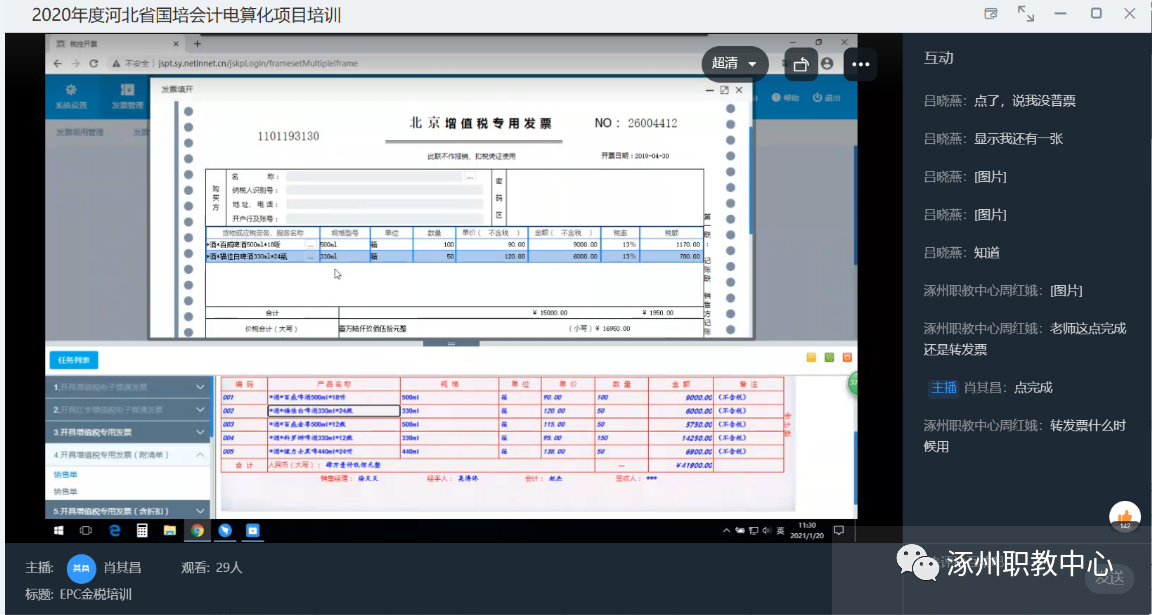This screenshot has width=1152, height=615.
Task: Show hidden tray icons chevron
Action: tap(727, 531)
